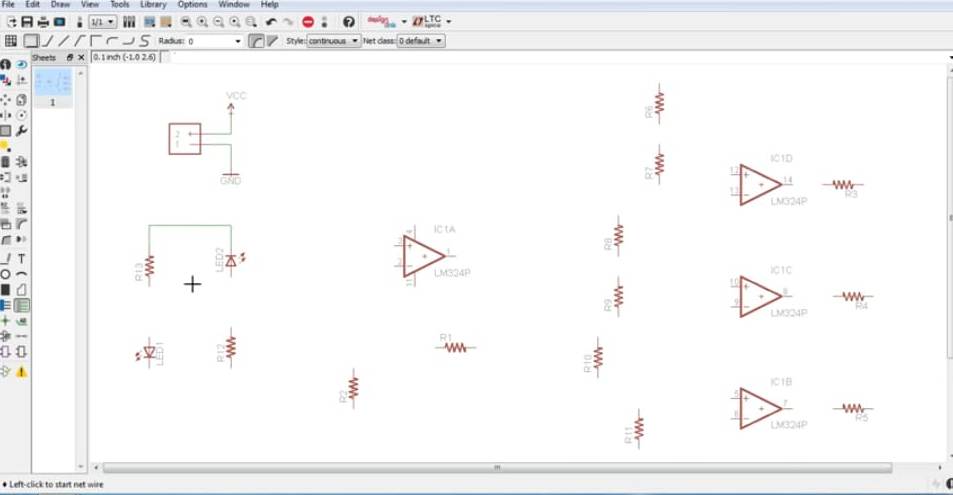The height and width of the screenshot is (495, 953).
Task: Open the Edit menu
Action: pyautogui.click(x=33, y=4)
